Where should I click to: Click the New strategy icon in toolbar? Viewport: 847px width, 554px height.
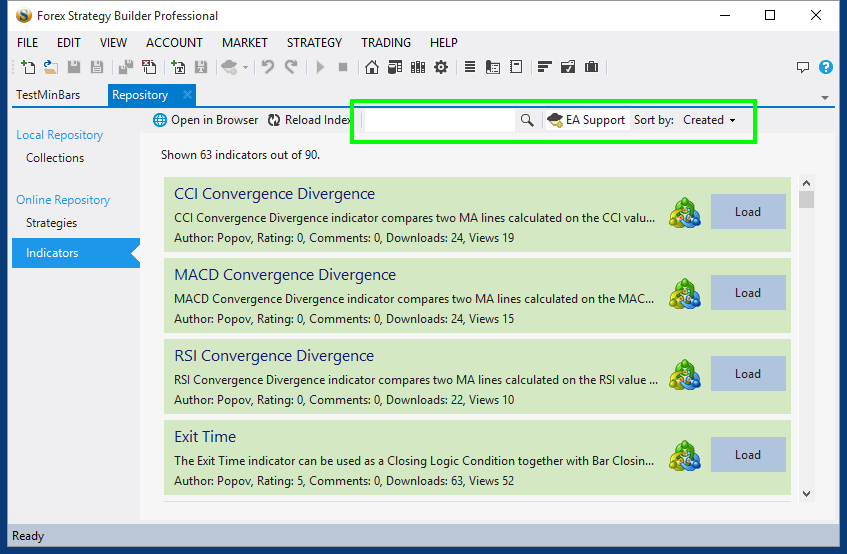pos(28,68)
